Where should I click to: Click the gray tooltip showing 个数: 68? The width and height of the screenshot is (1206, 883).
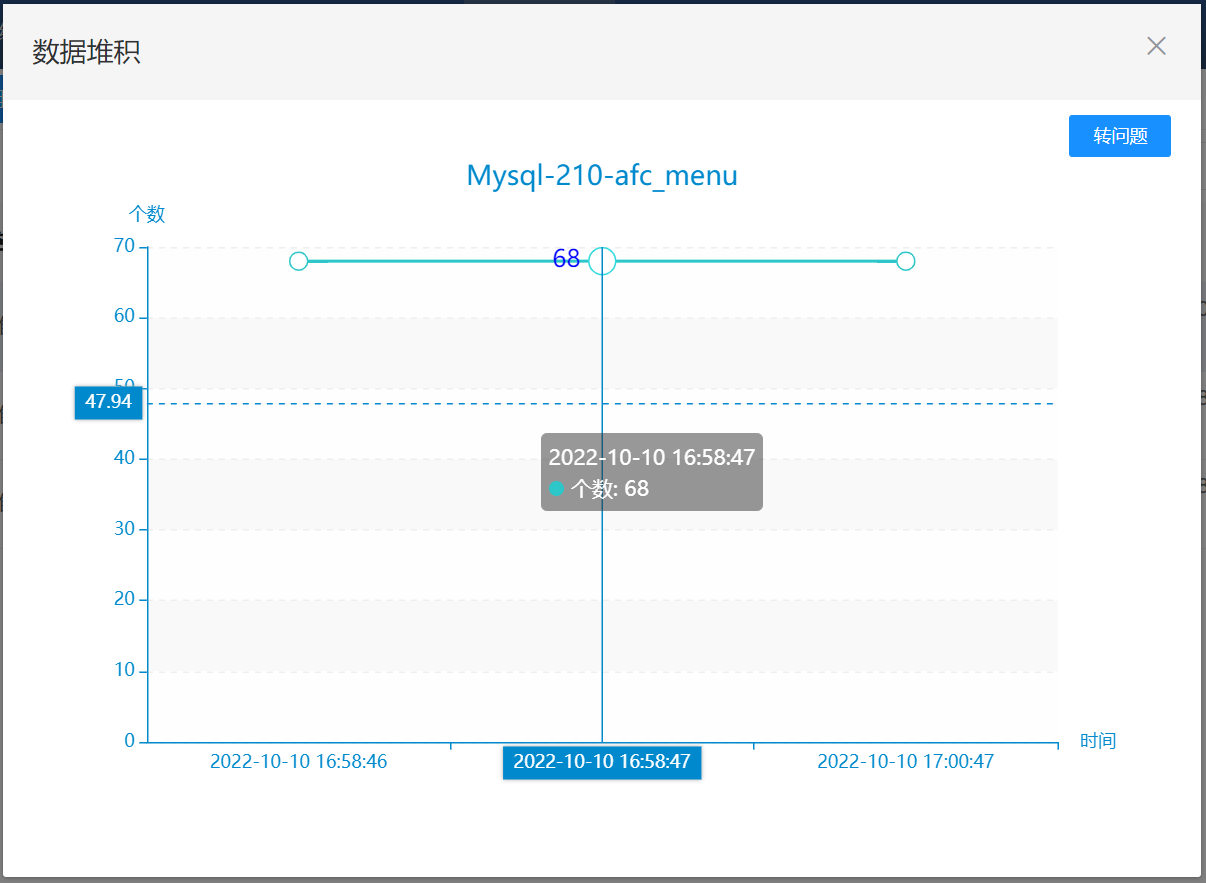click(651, 472)
